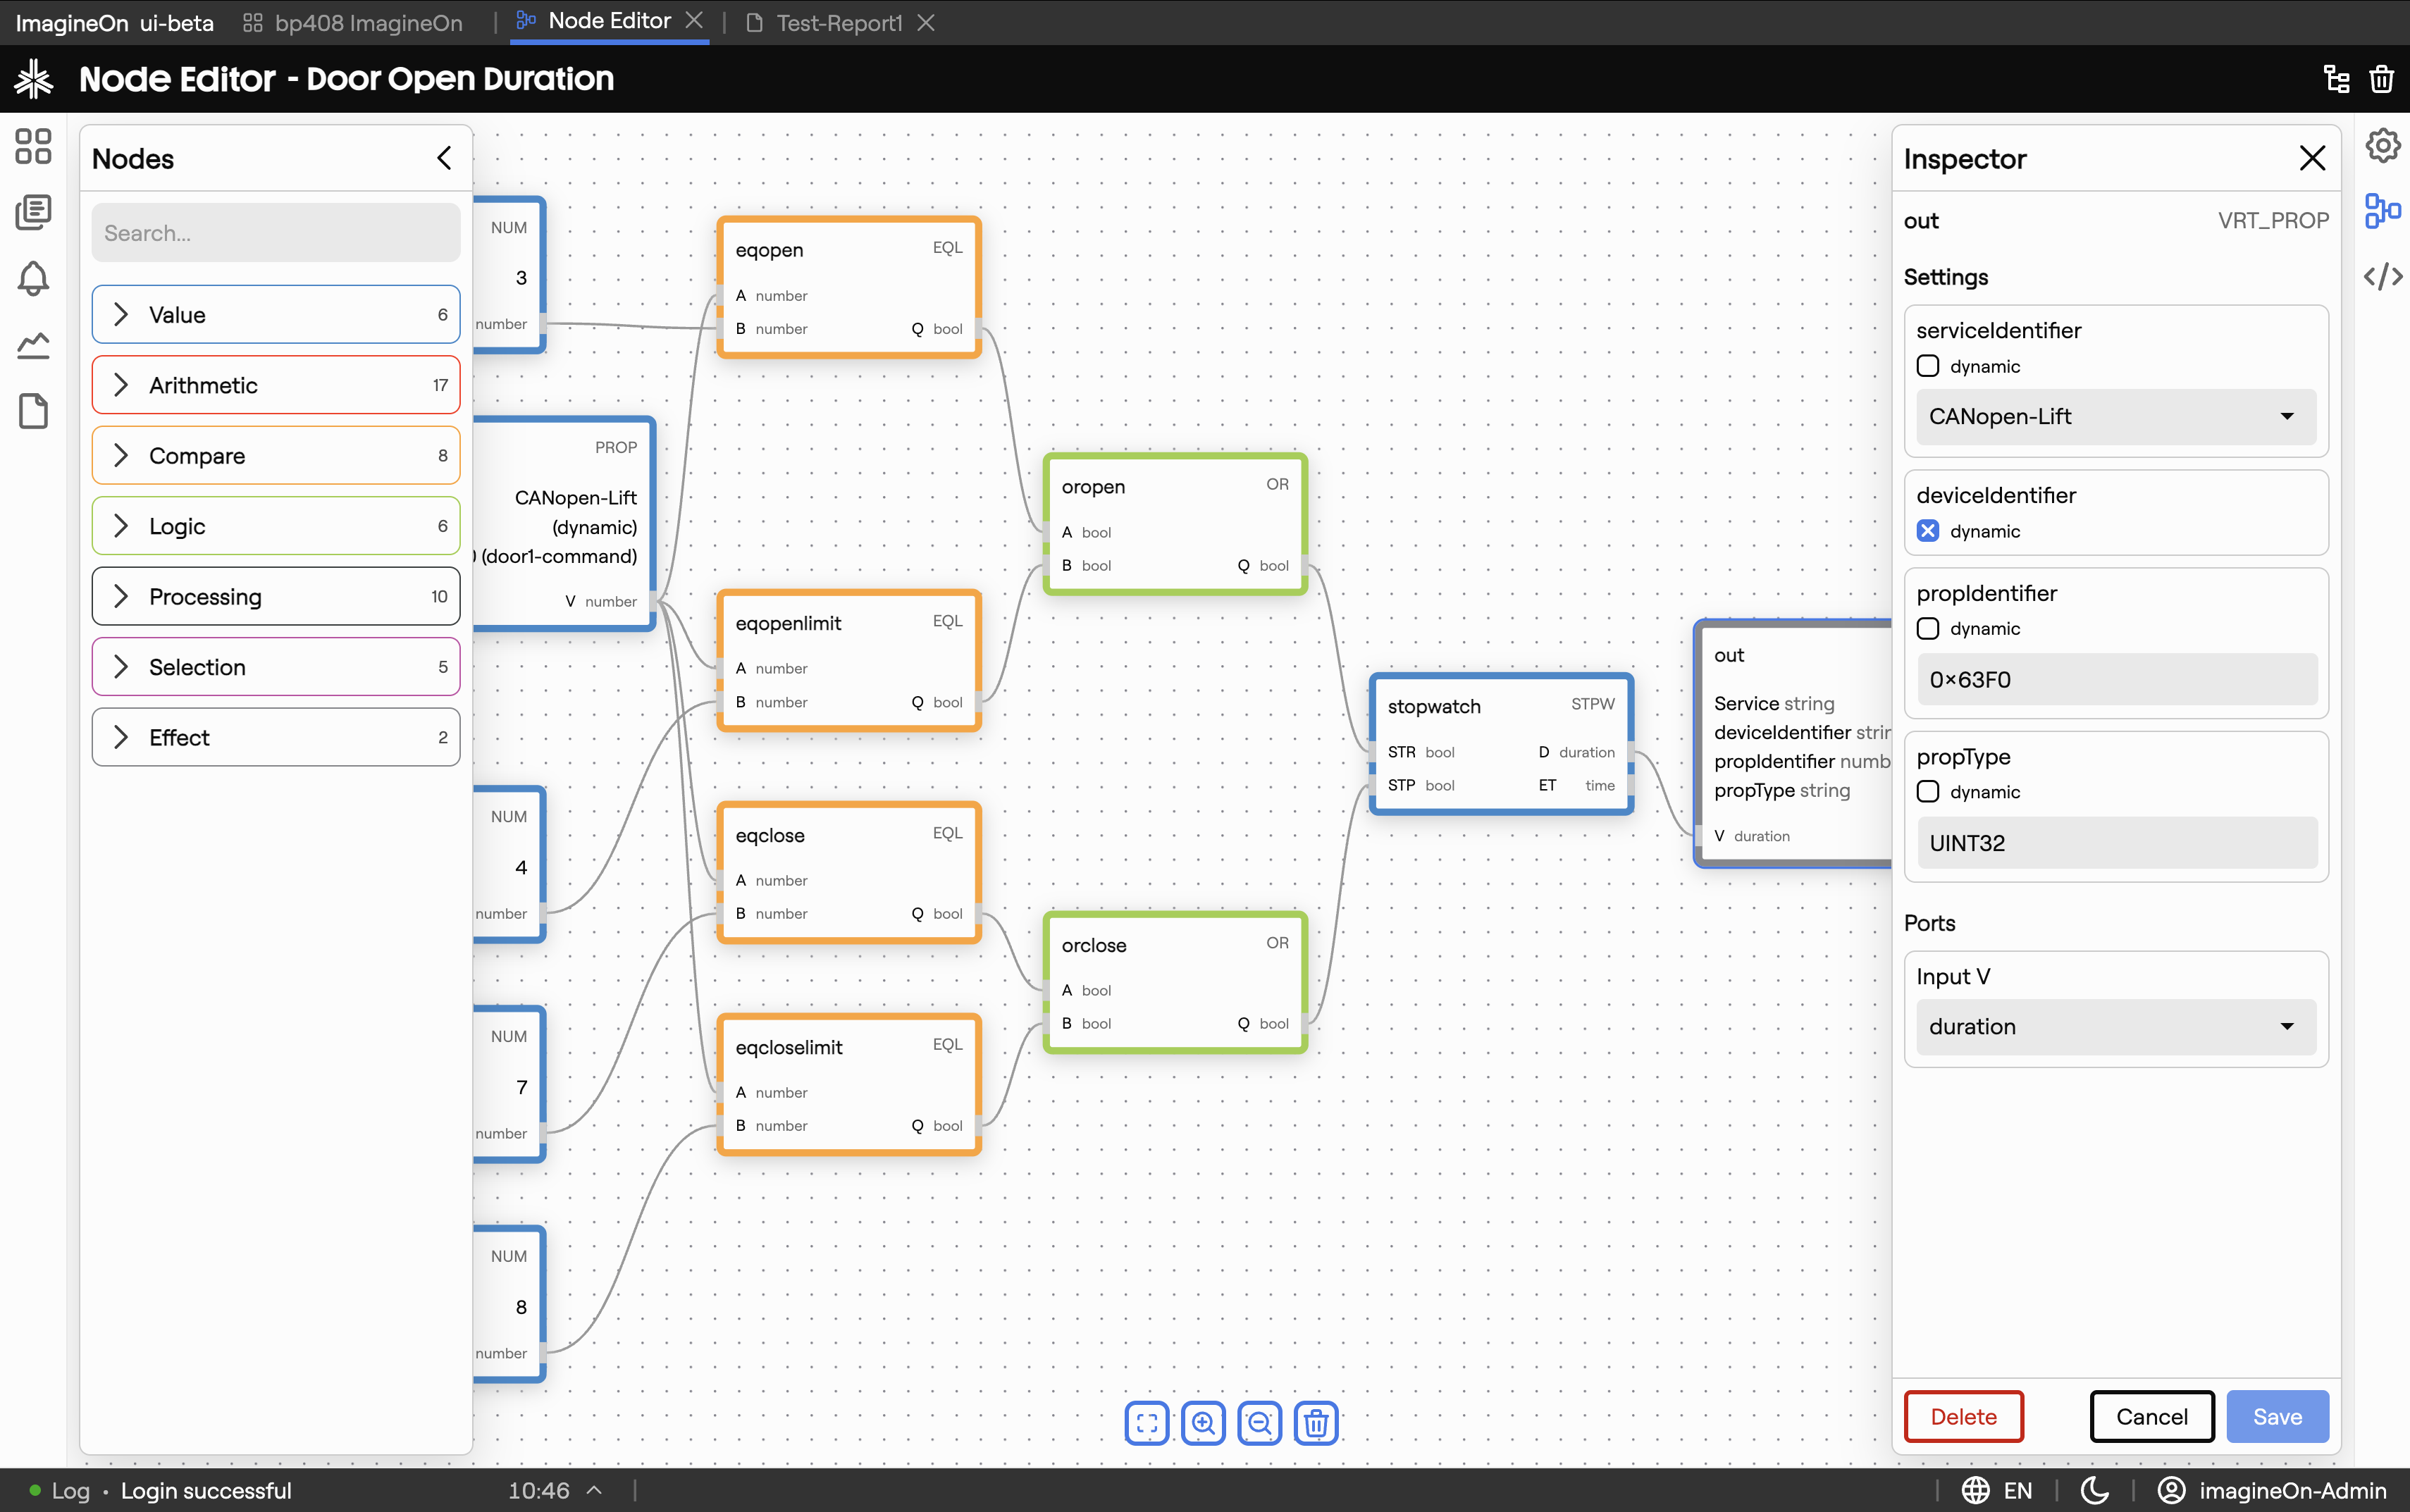Viewport: 2410px width, 1512px height.
Task: Open the documents page sidebar icon
Action: coord(33,411)
